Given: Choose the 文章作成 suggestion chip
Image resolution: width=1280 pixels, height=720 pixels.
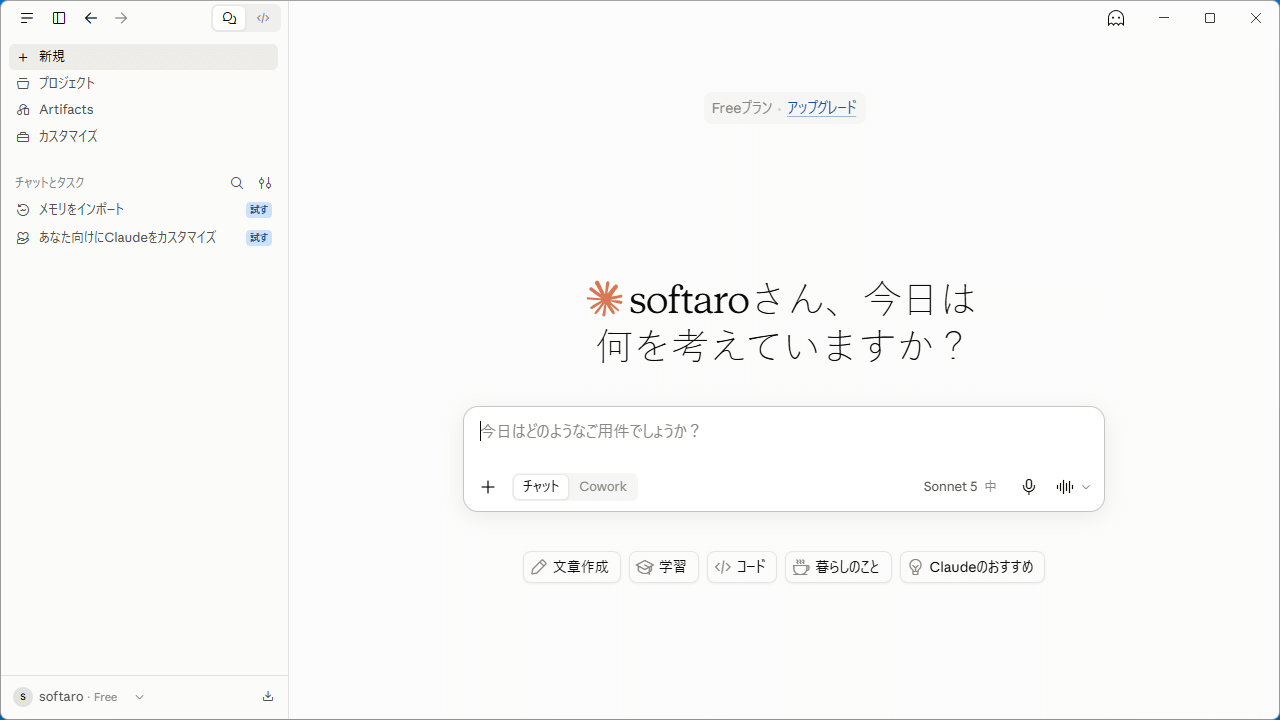Looking at the screenshot, I should (572, 567).
